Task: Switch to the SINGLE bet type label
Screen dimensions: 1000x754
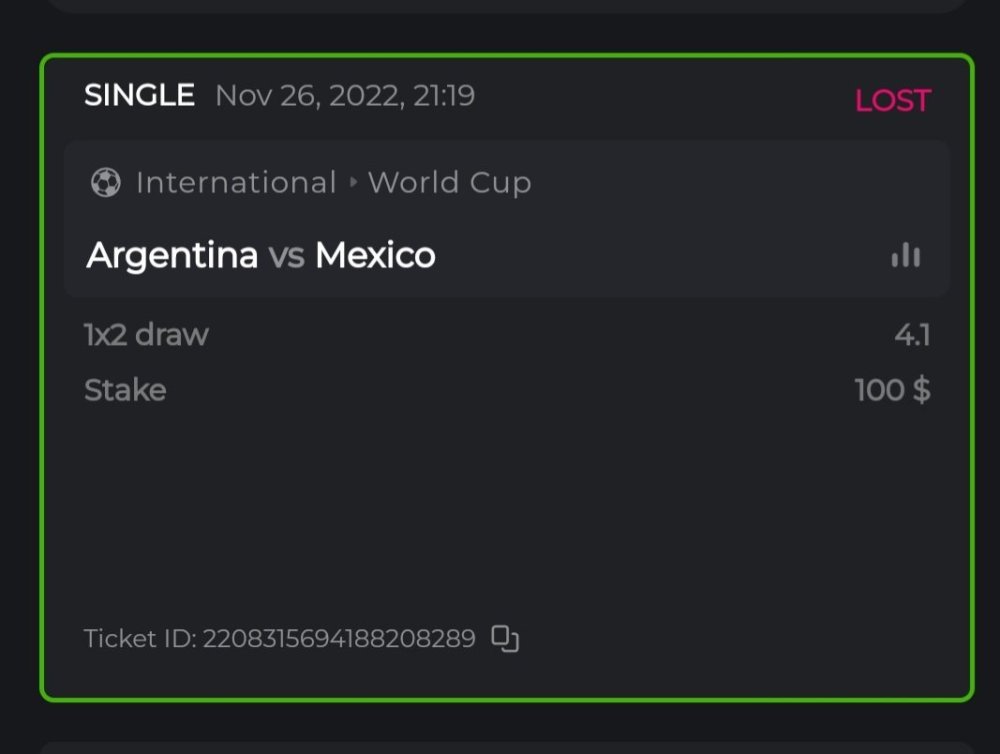Action: 141,95
